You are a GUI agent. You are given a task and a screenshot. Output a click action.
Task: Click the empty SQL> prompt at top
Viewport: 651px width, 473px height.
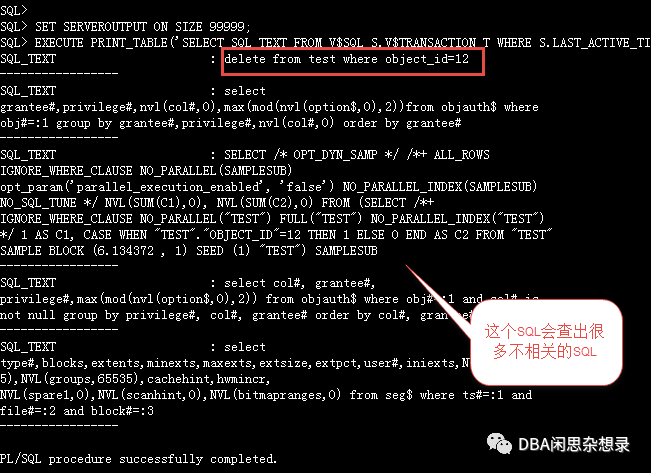point(13,10)
